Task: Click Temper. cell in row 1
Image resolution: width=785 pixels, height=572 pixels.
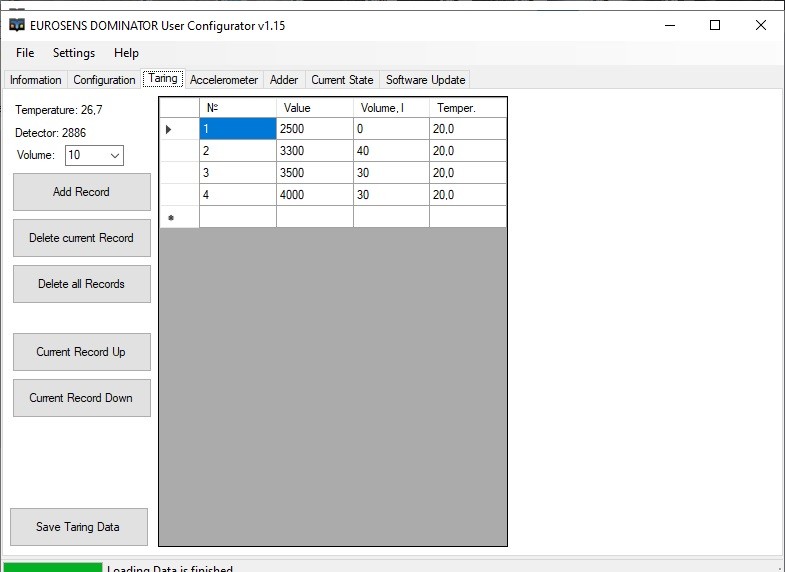Action: (x=468, y=129)
